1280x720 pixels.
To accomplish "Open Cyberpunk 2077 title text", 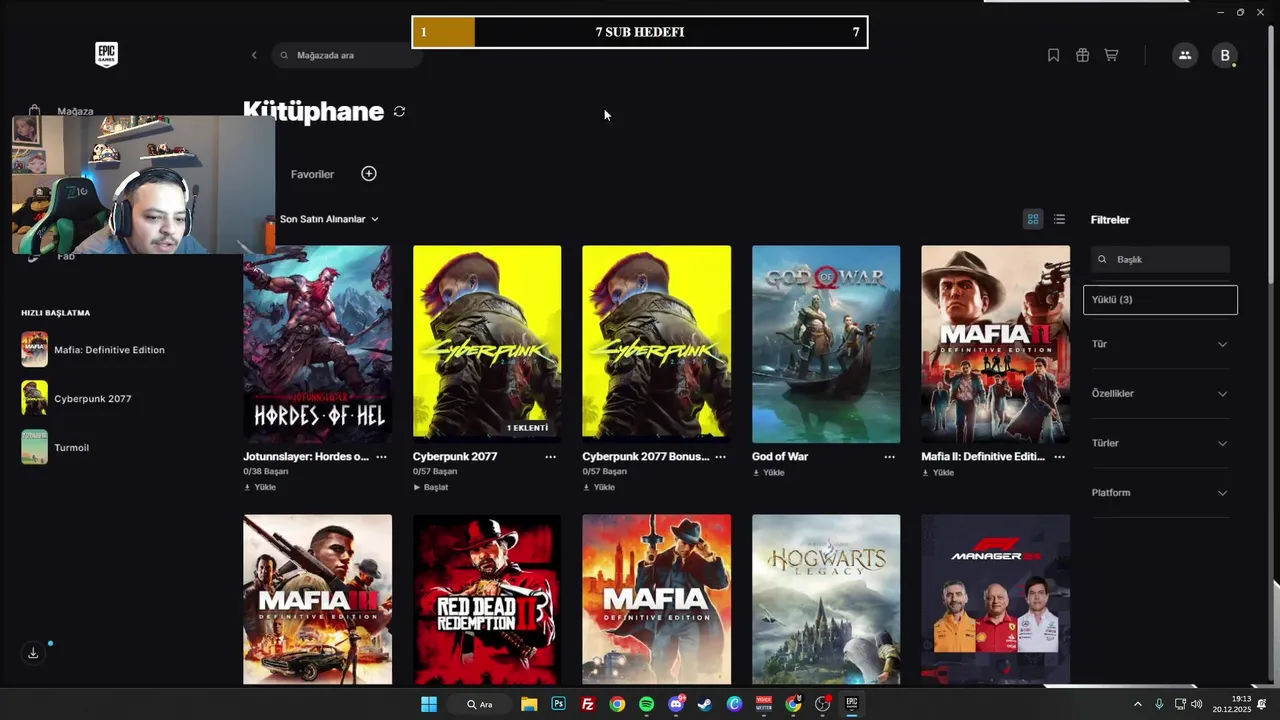I will (x=455, y=457).
